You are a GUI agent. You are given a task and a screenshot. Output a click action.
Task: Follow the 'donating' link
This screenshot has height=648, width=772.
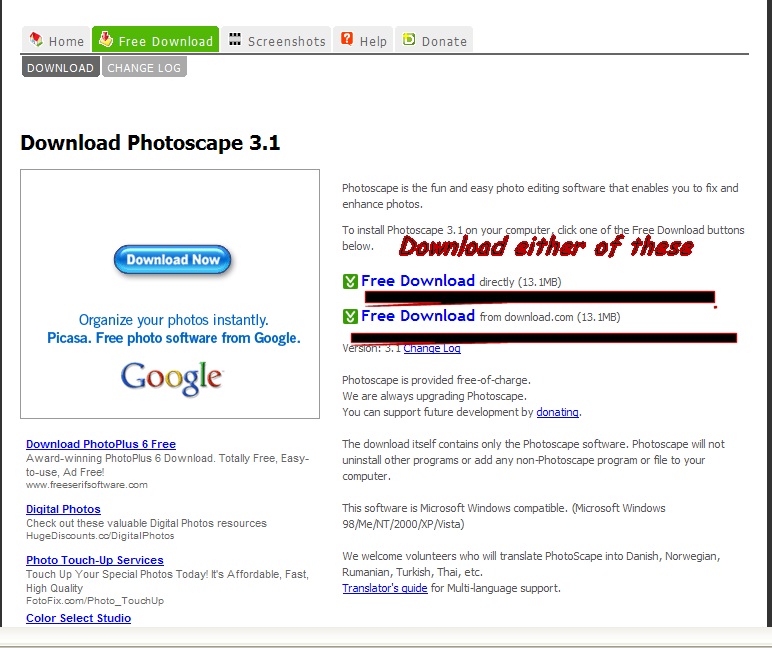pos(557,412)
